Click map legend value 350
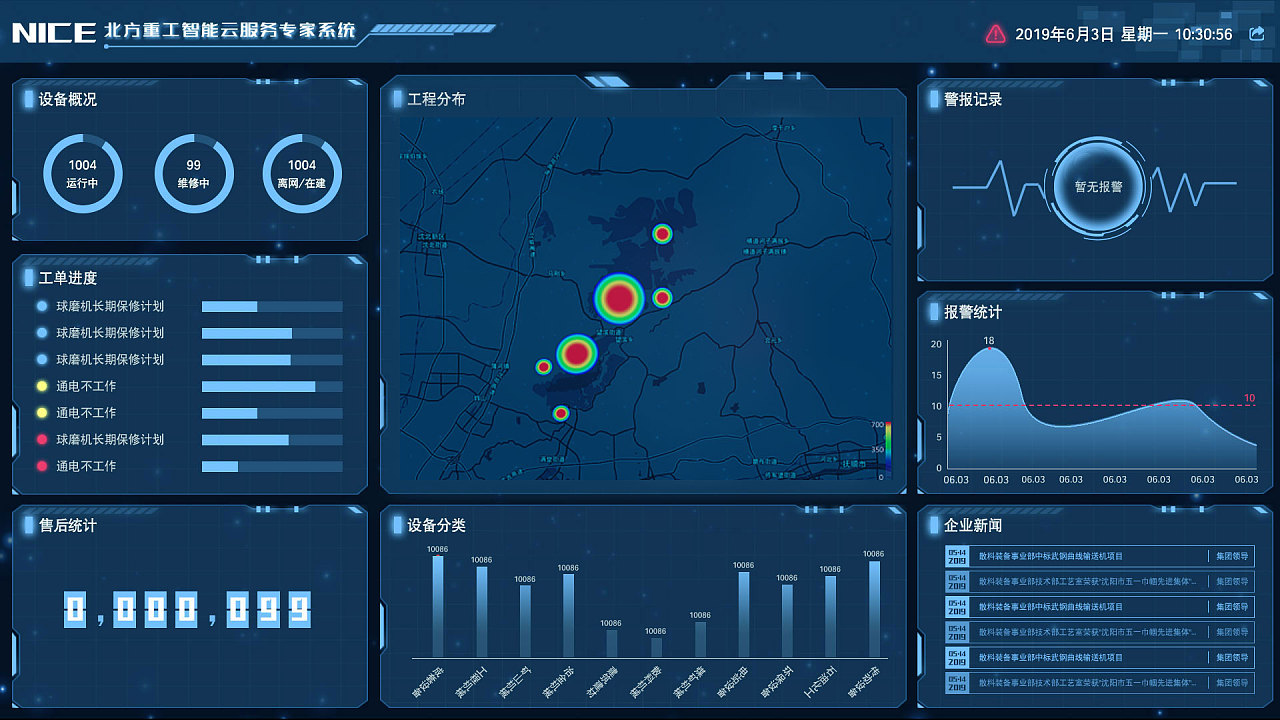Screen dimensions: 1280x720 pos(877,450)
